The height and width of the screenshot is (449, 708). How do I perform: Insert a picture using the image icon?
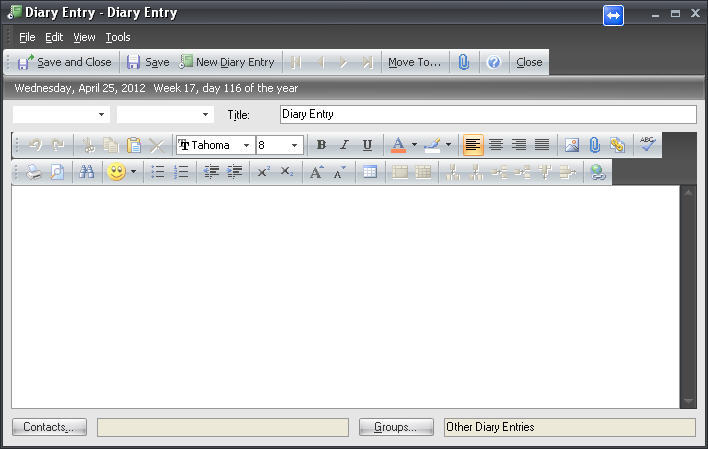click(572, 145)
